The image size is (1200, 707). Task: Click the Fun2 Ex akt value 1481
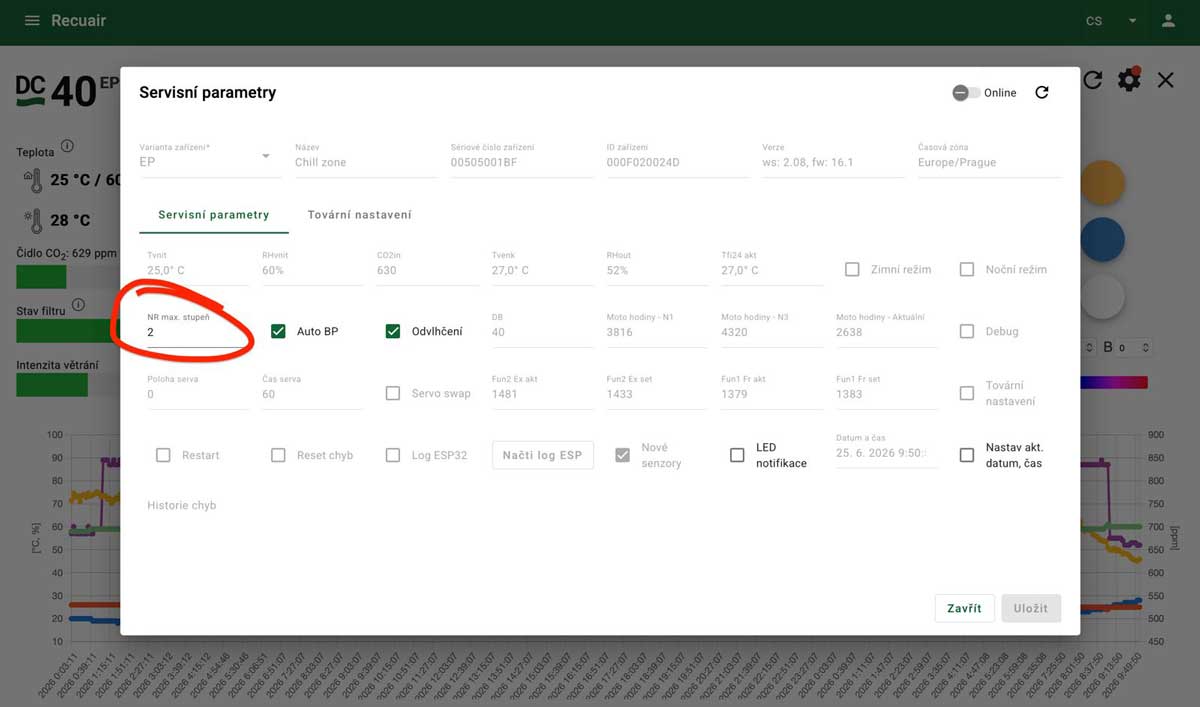(x=505, y=394)
